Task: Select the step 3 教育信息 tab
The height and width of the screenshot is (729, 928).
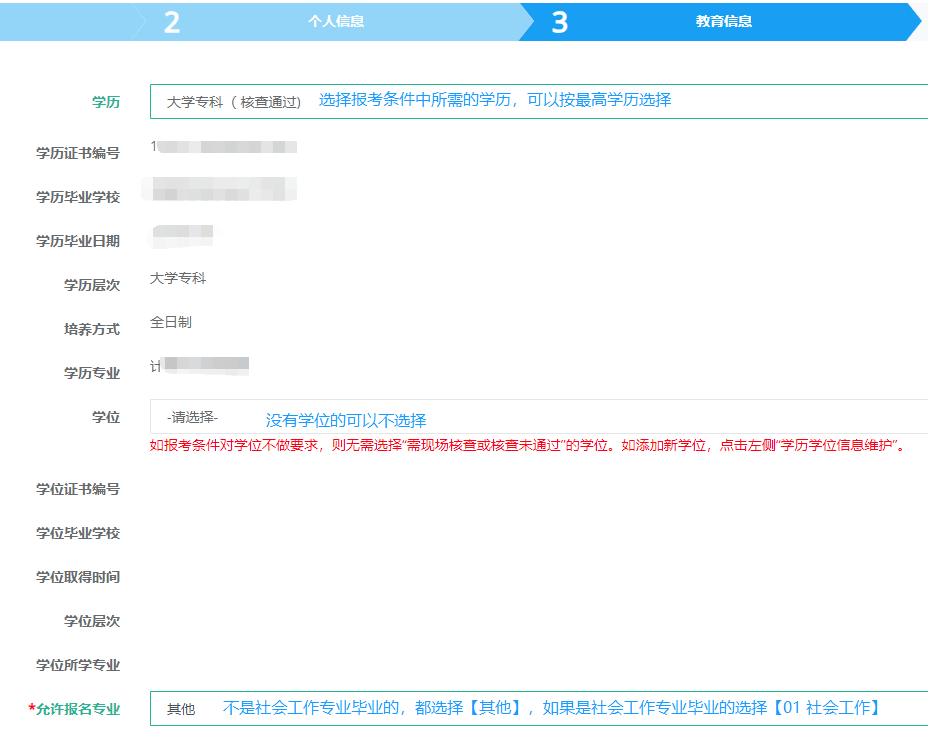Action: pyautogui.click(x=723, y=21)
